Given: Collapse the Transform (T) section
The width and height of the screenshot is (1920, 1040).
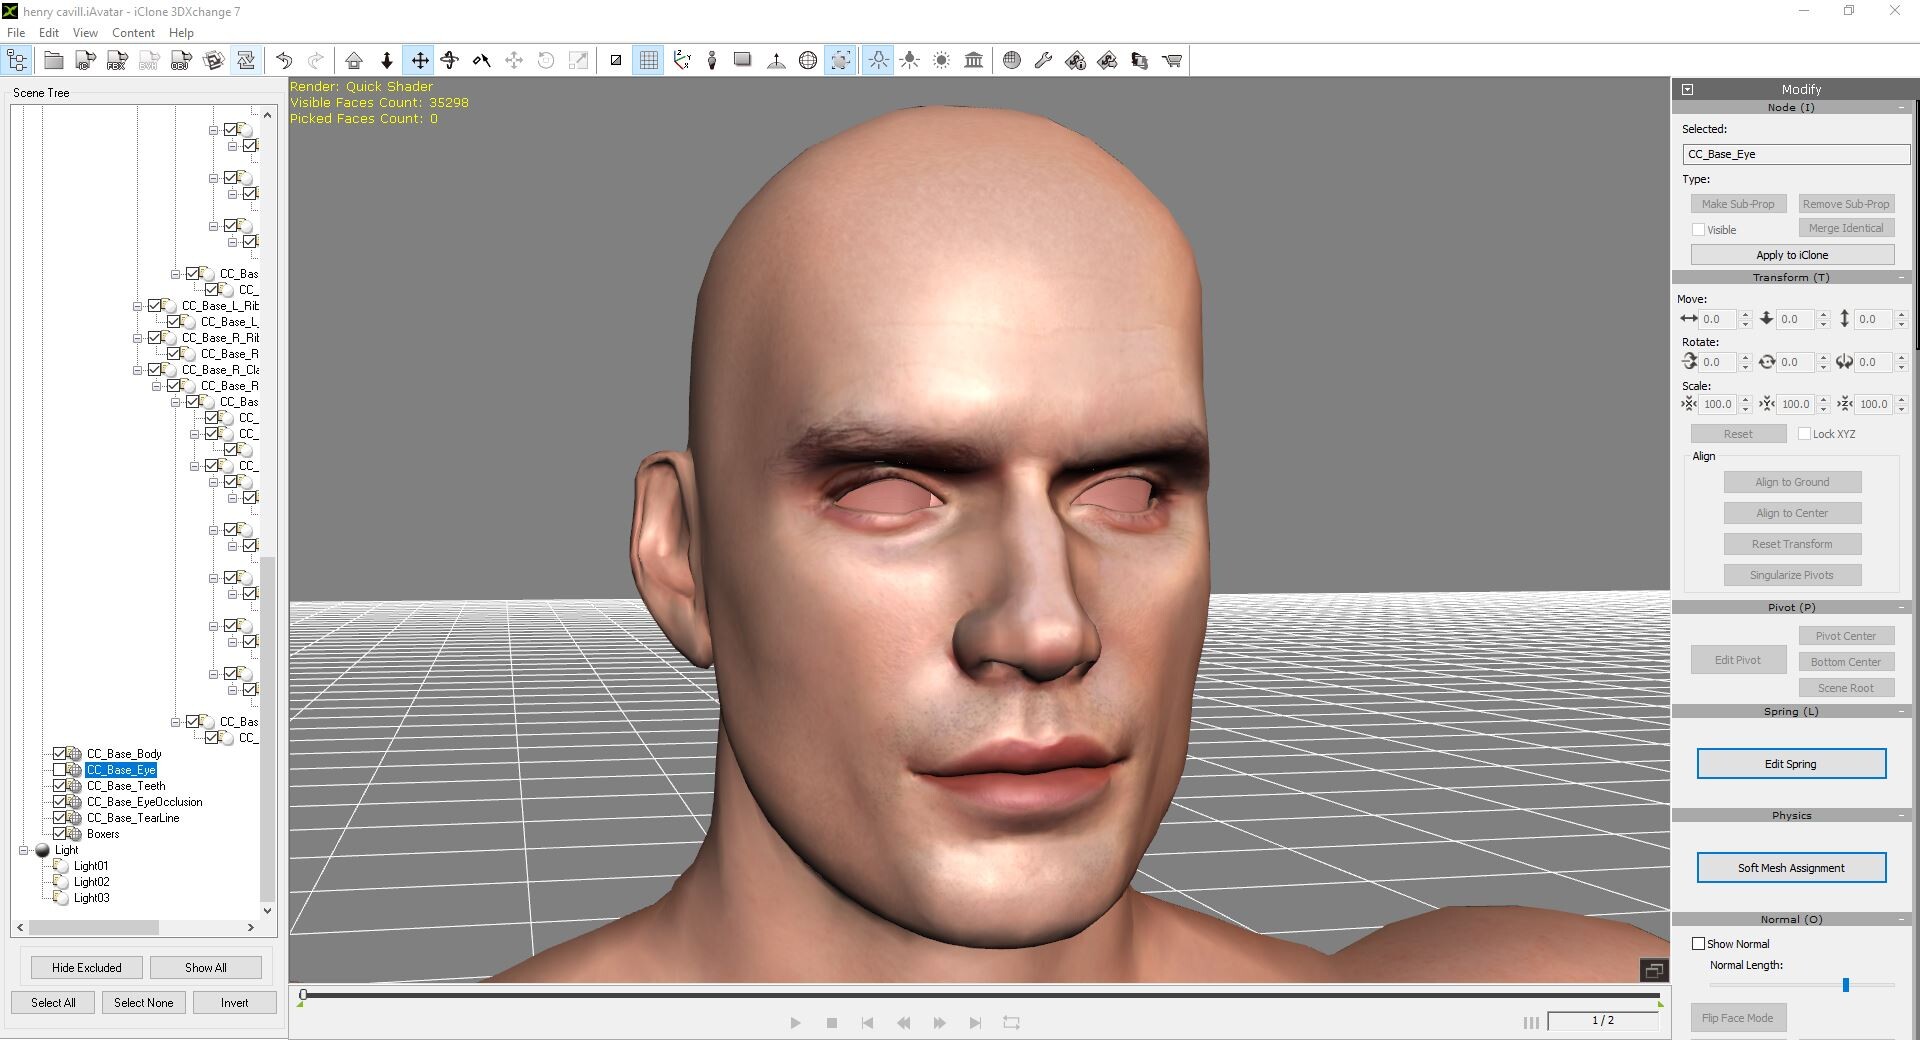Looking at the screenshot, I should click(1901, 278).
